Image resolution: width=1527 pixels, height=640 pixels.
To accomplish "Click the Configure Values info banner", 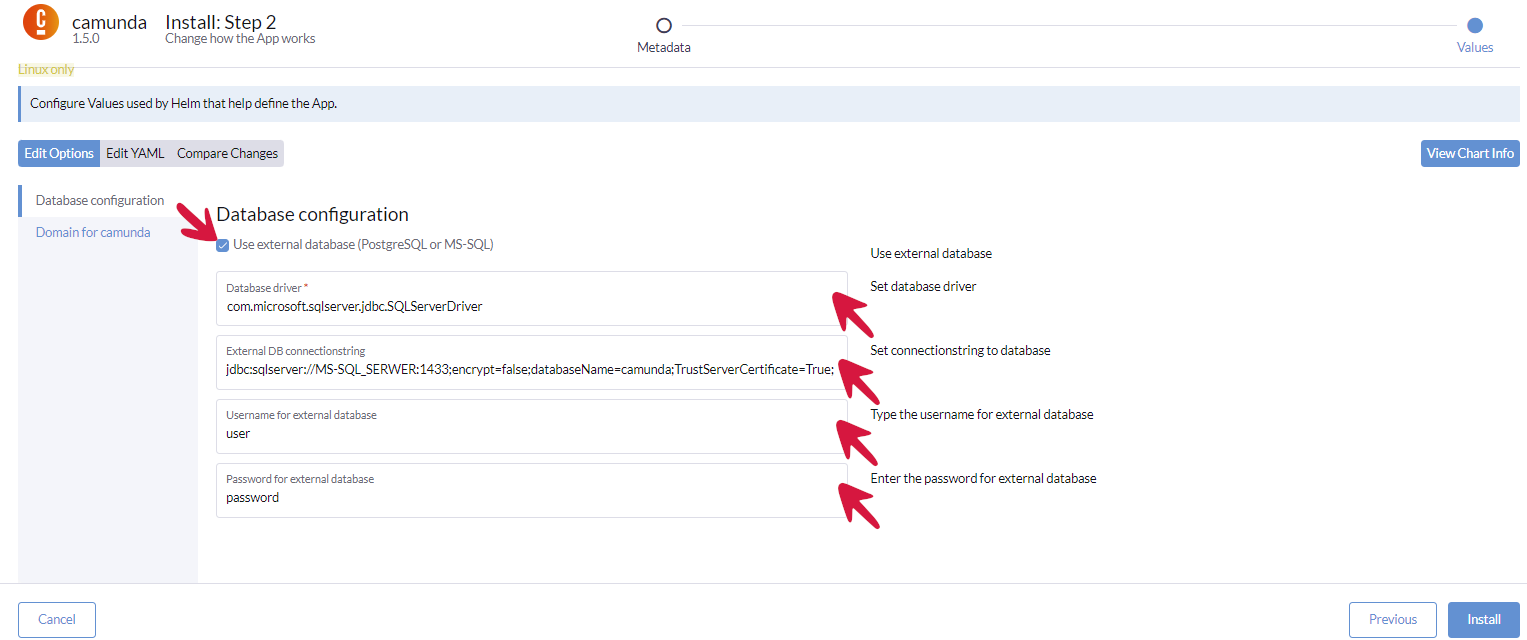I will point(767,103).
